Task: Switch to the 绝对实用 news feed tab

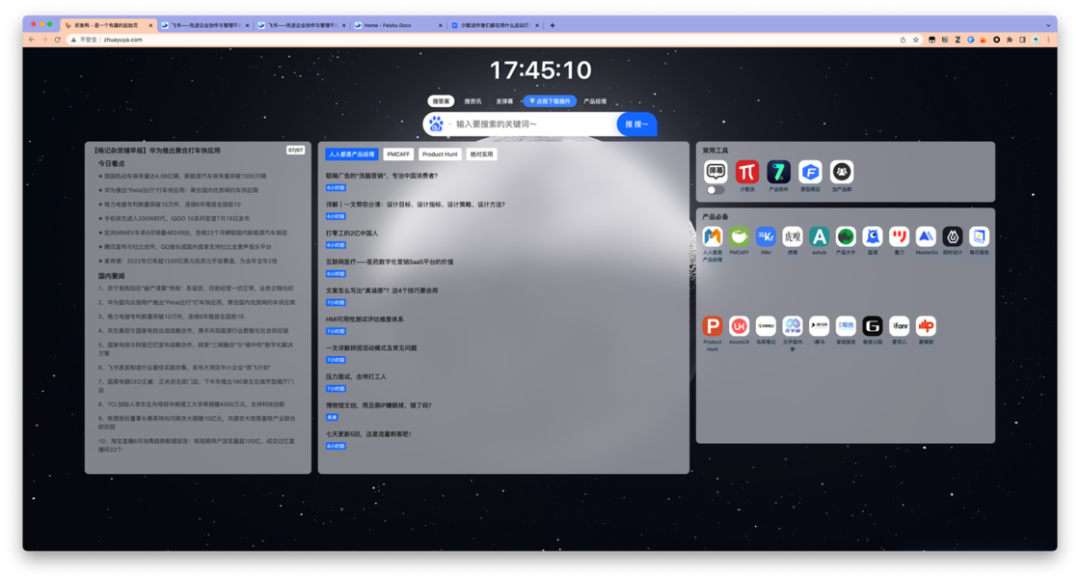Action: 481,154
